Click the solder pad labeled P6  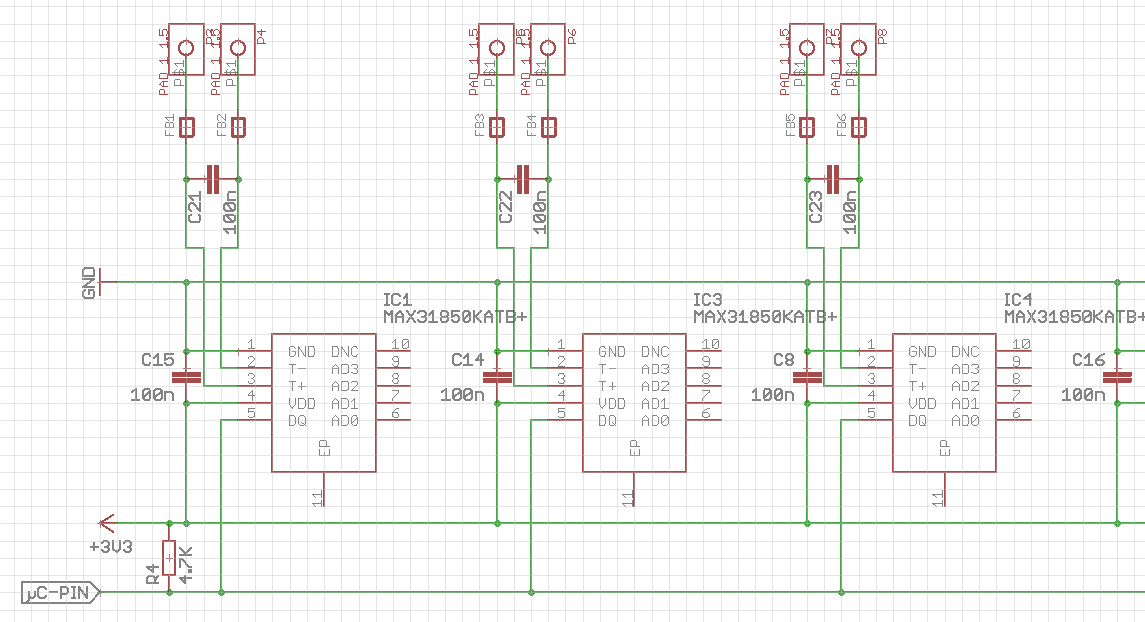coord(548,48)
